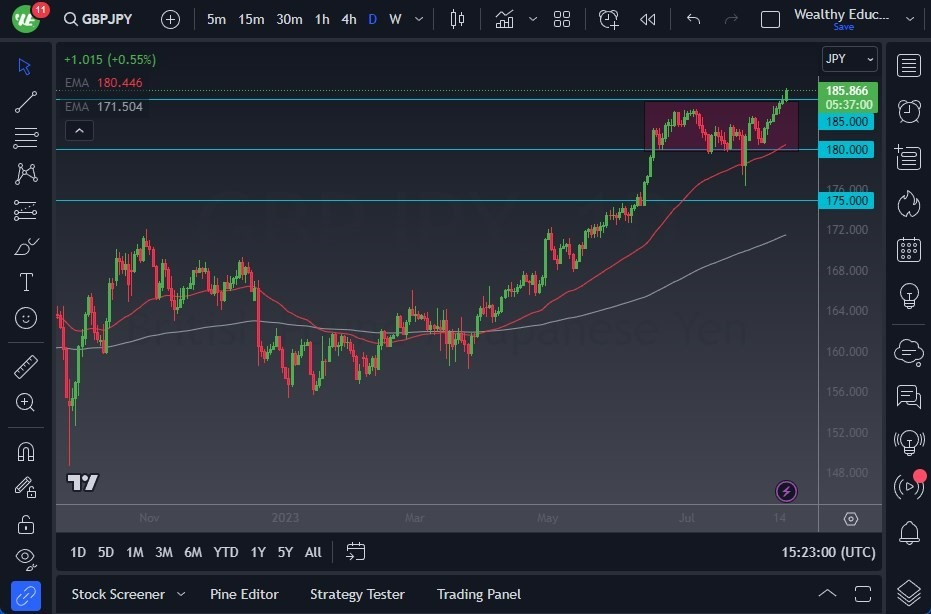Select the trend line drawing tool
The image size is (931, 614).
[x=25, y=101]
